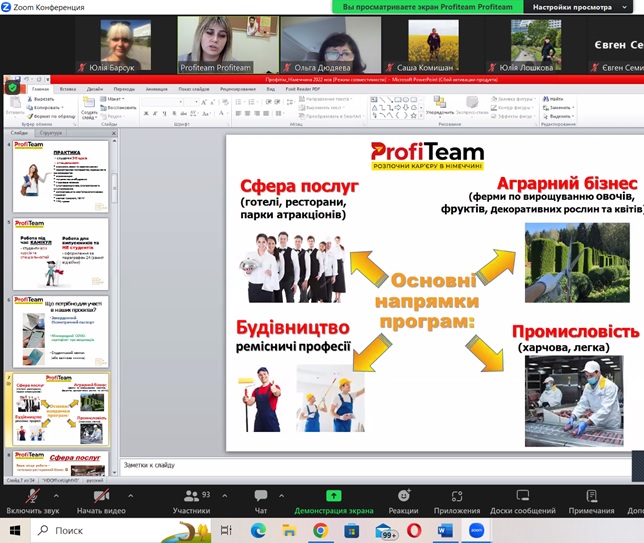This screenshot has height=543, width=644.
Task: Open the Переходы ribbon tab
Action: (x=124, y=89)
